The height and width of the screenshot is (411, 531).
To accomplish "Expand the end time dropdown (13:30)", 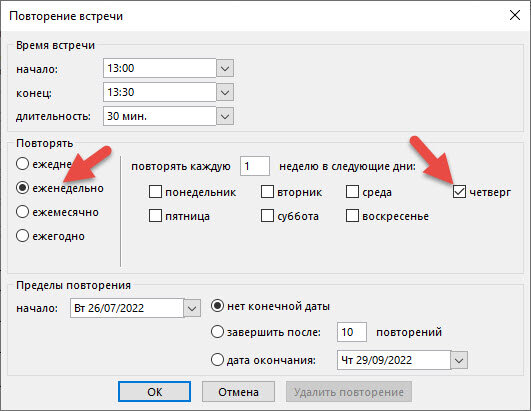I will (x=225, y=92).
